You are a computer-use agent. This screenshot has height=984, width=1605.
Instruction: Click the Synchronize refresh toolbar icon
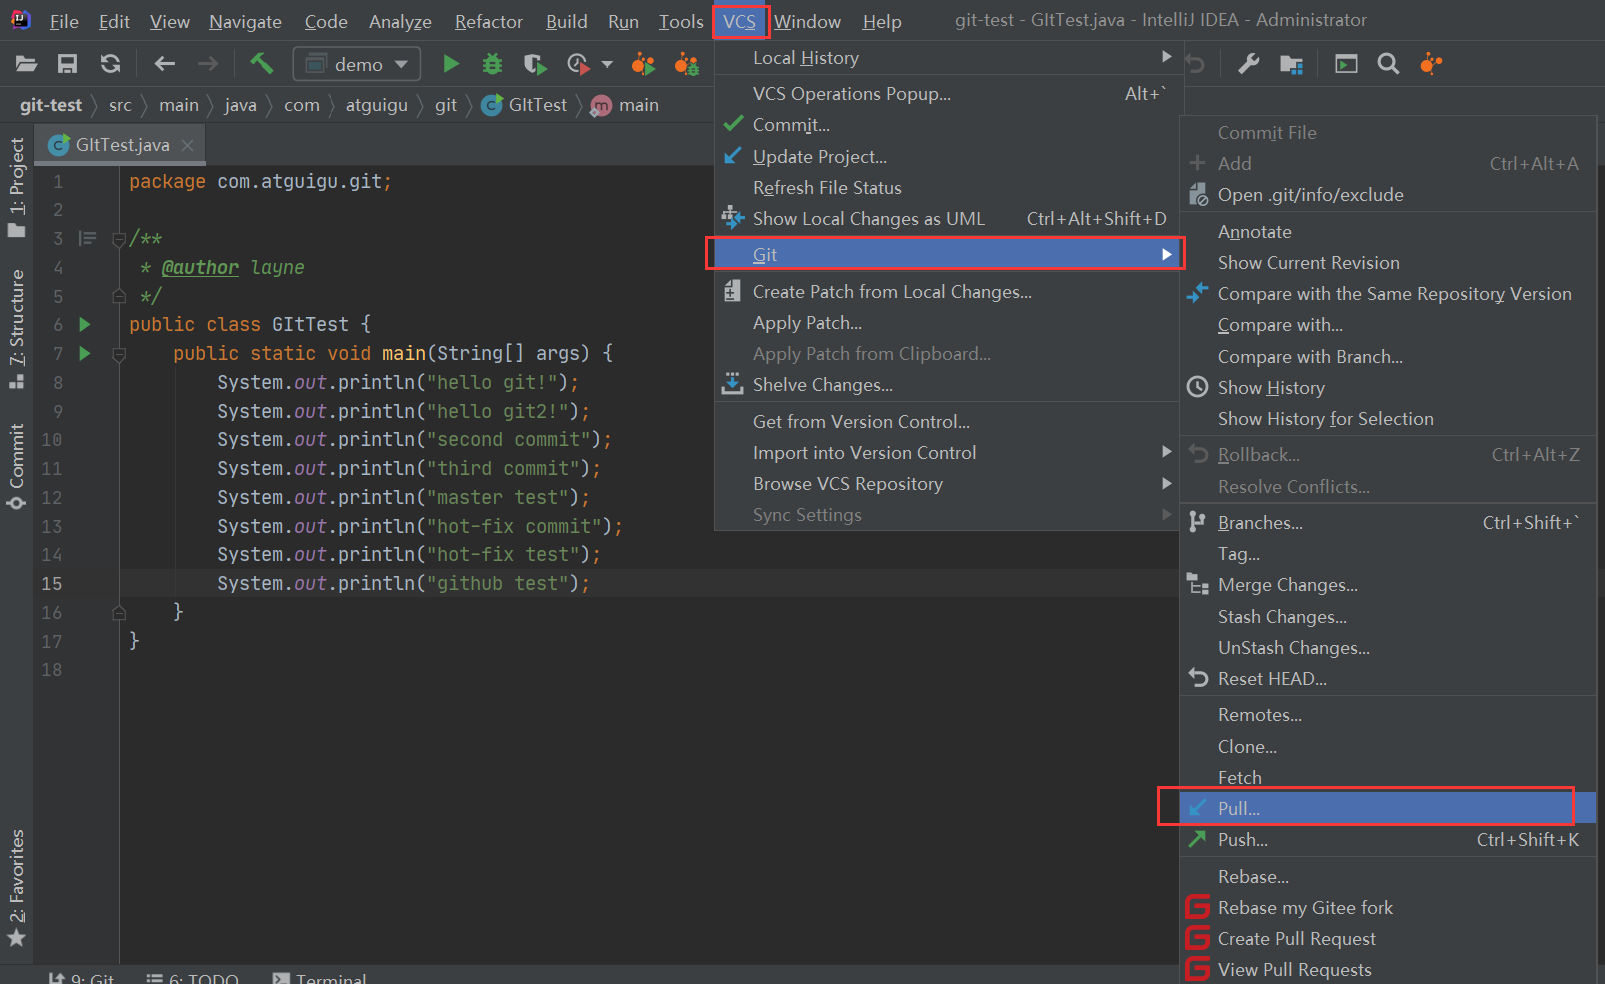[110, 64]
